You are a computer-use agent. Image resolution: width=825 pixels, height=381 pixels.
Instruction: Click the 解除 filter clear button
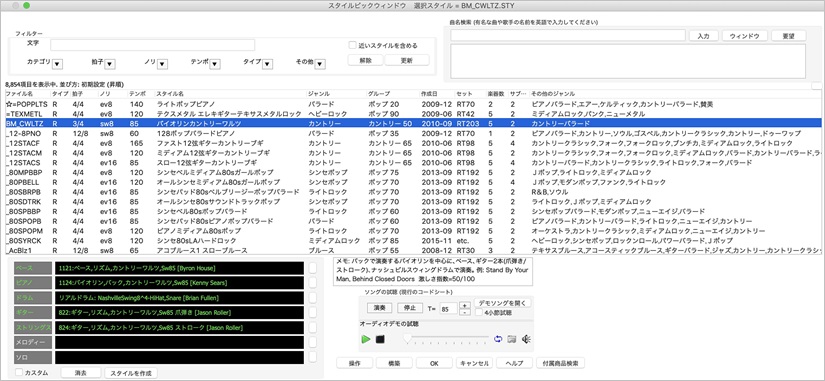pos(366,60)
